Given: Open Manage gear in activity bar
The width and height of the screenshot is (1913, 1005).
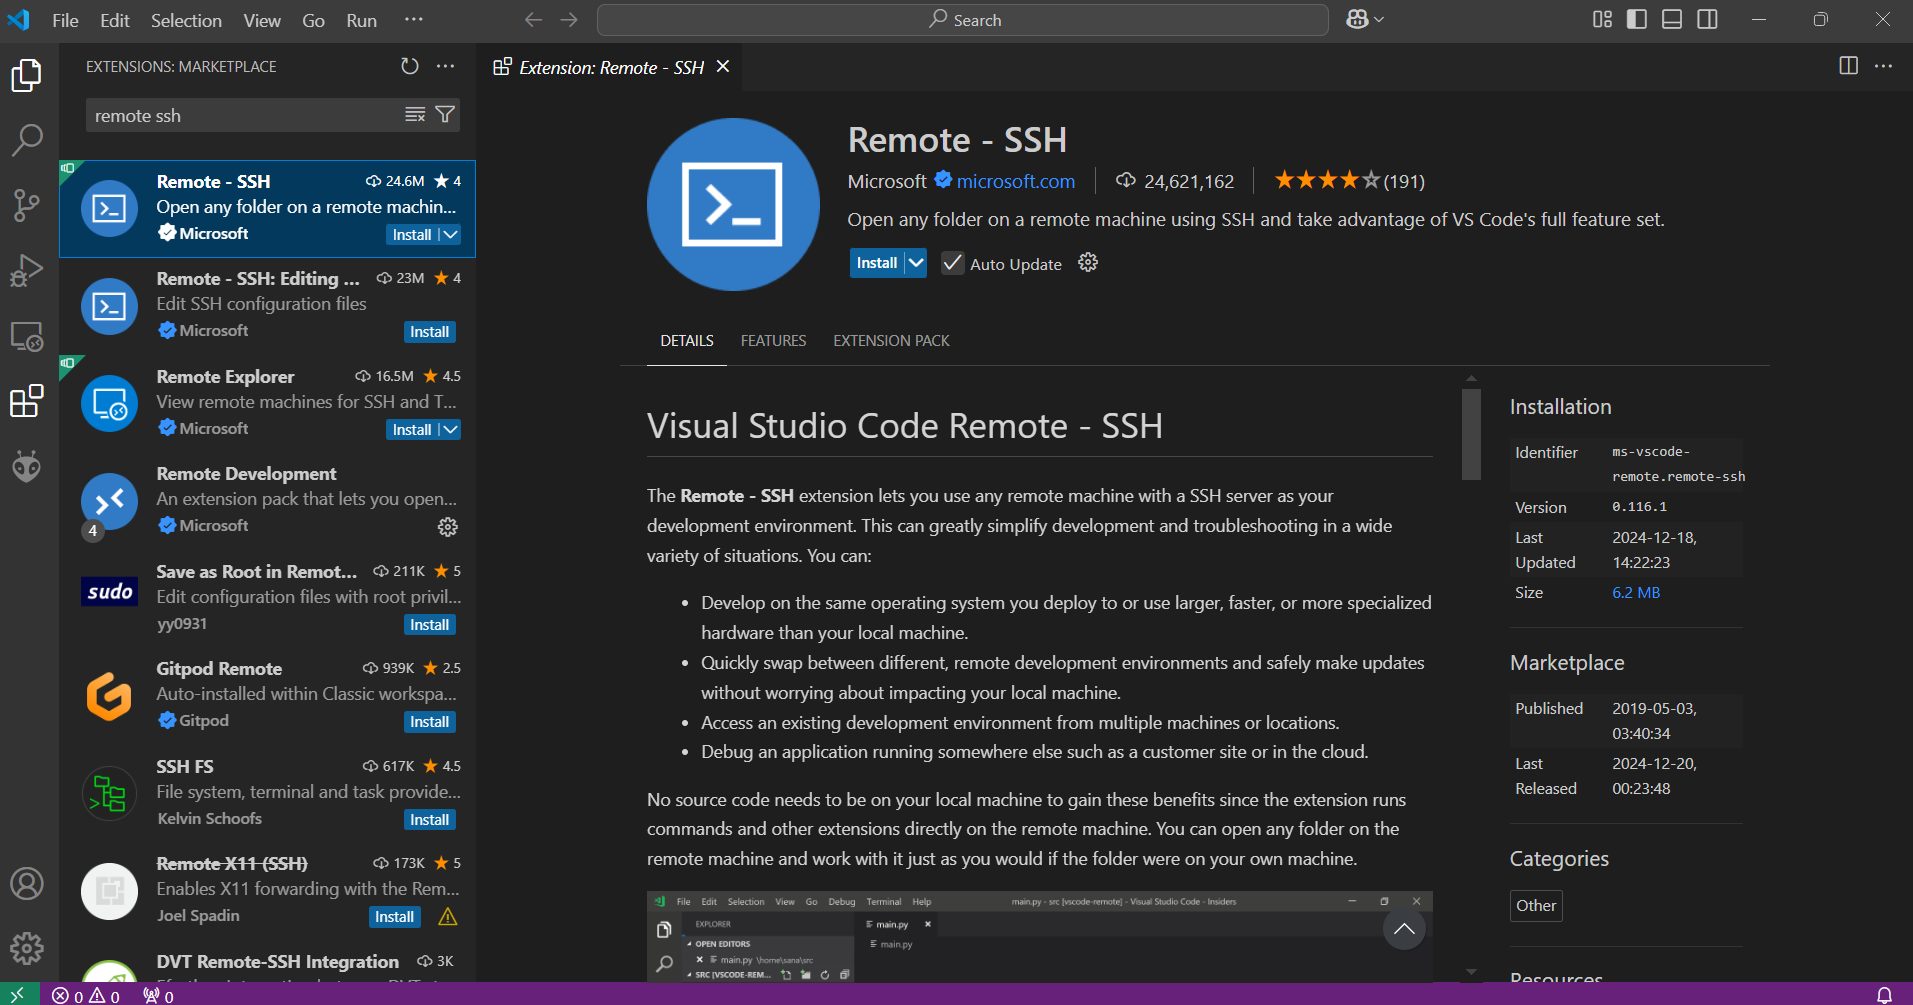Looking at the screenshot, I should pos(27,947).
